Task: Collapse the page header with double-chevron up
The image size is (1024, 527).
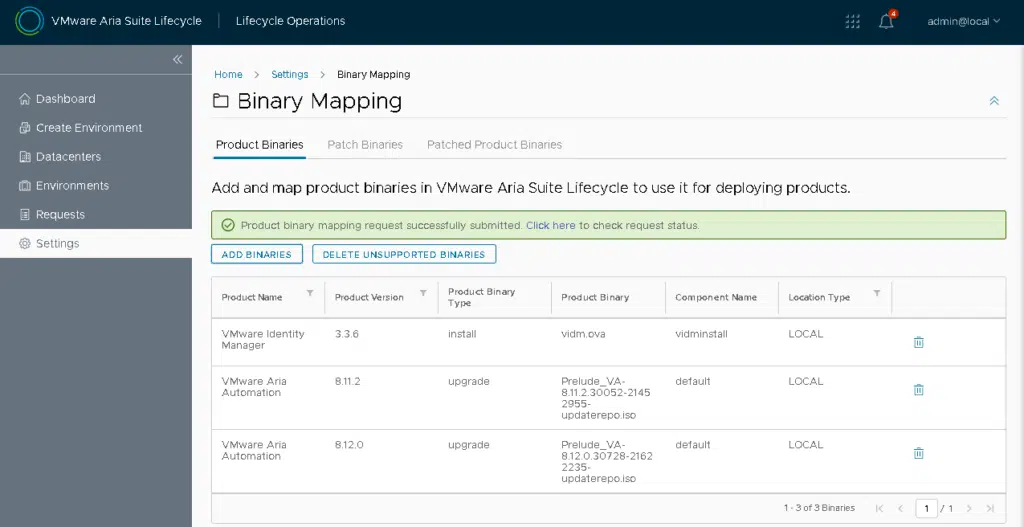Action: point(994,101)
